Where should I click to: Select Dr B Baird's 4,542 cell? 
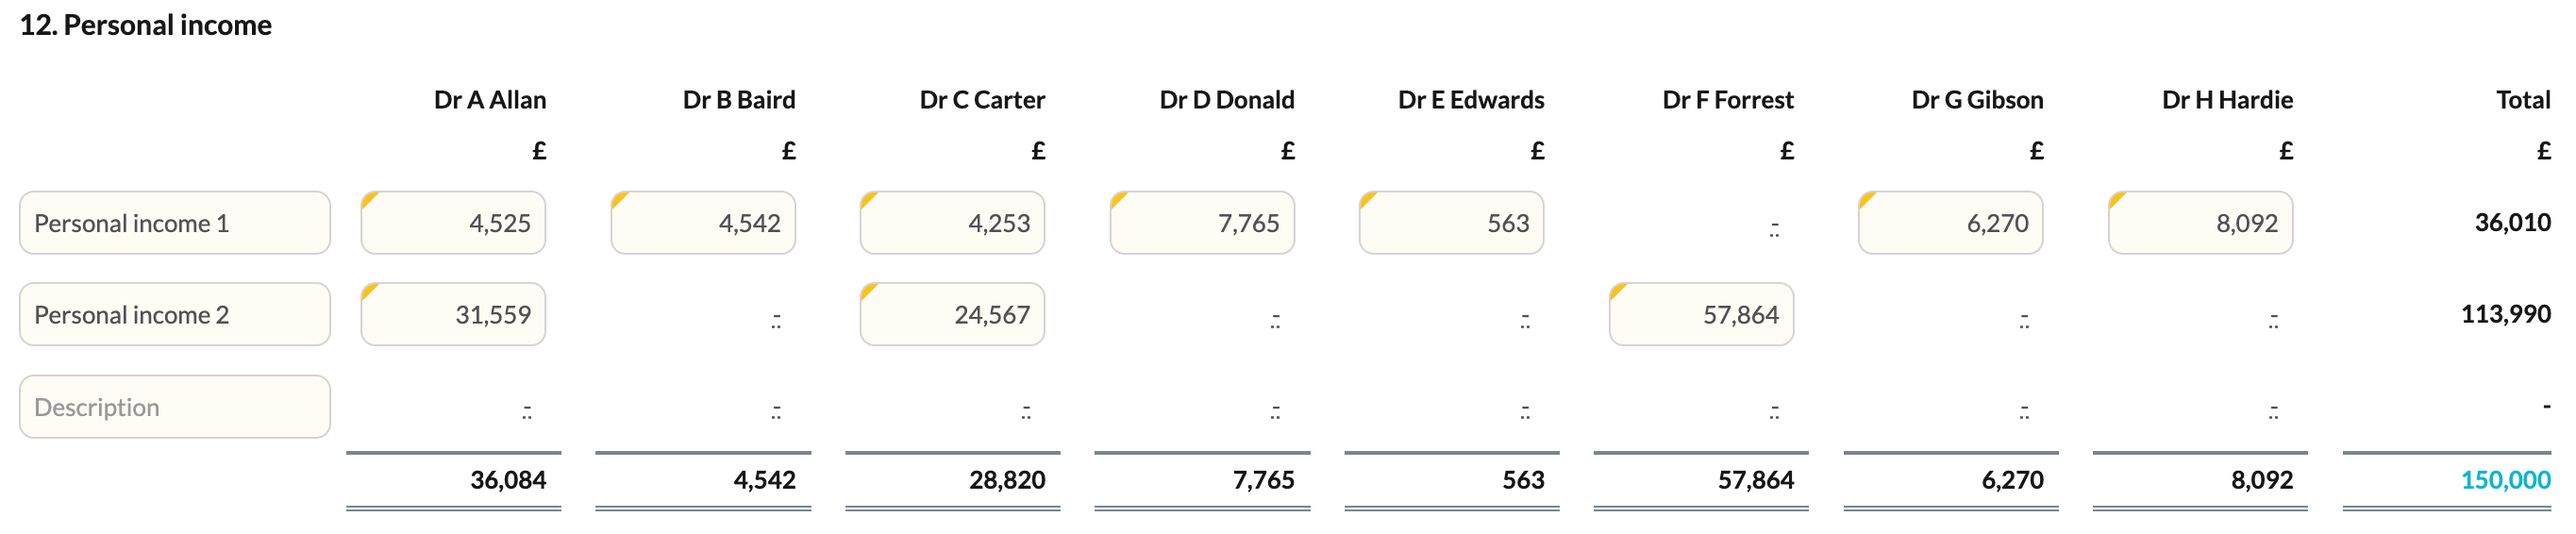703,223
